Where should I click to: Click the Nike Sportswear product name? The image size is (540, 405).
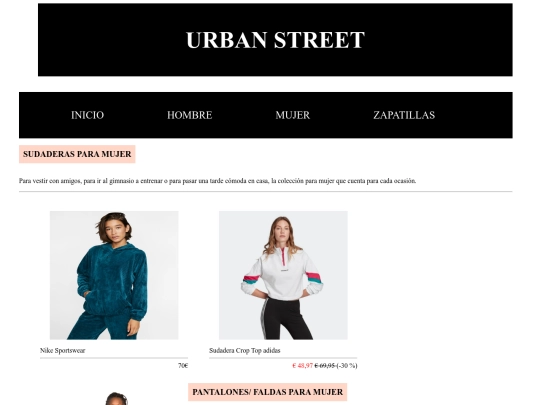pyautogui.click(x=62, y=351)
